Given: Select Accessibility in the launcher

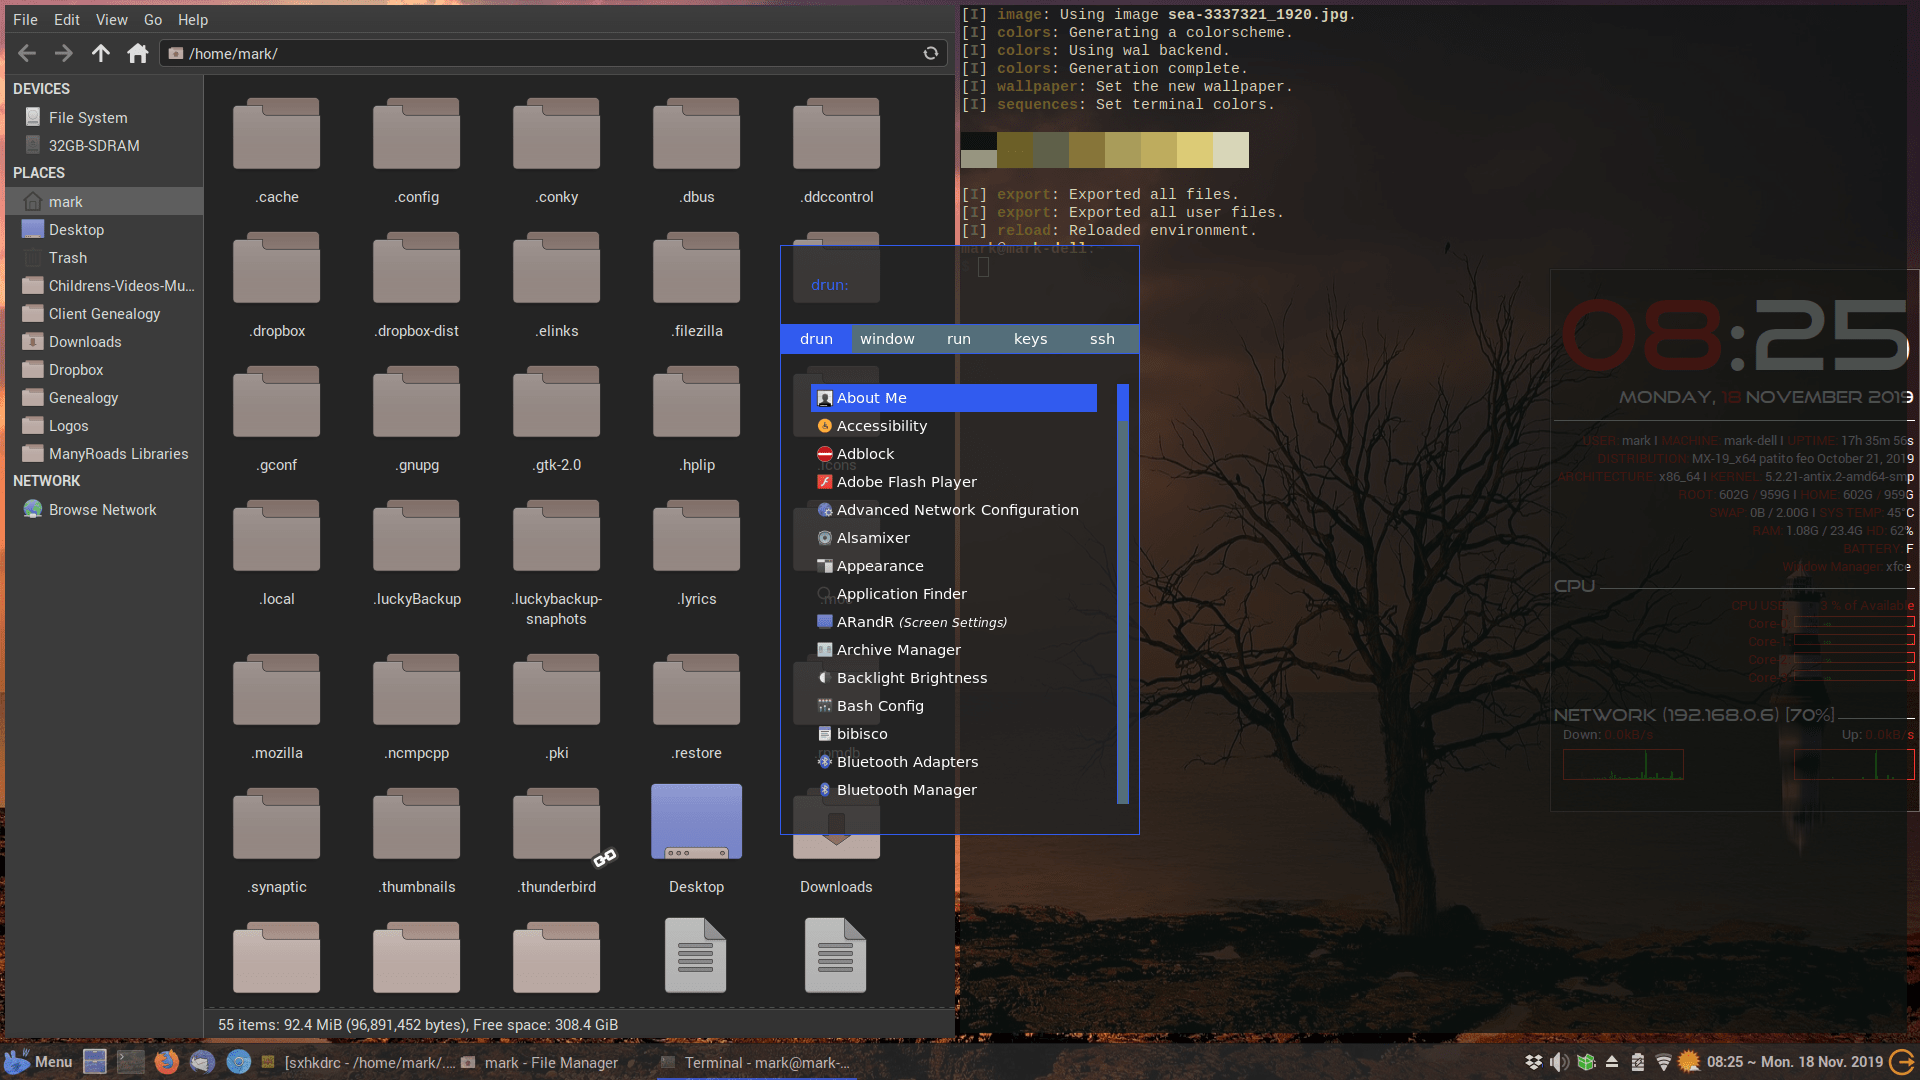Looking at the screenshot, I should pos(881,425).
